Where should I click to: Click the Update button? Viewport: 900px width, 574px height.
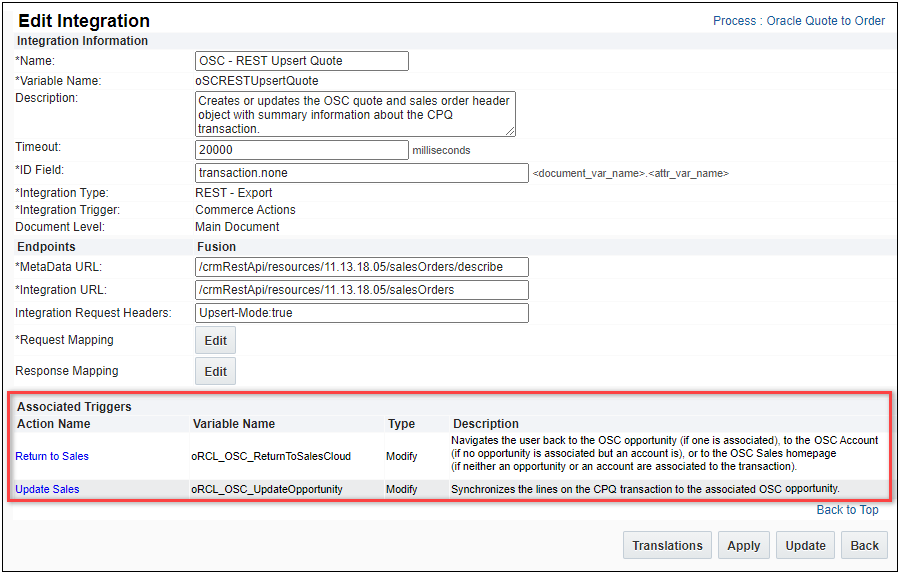tap(805, 545)
